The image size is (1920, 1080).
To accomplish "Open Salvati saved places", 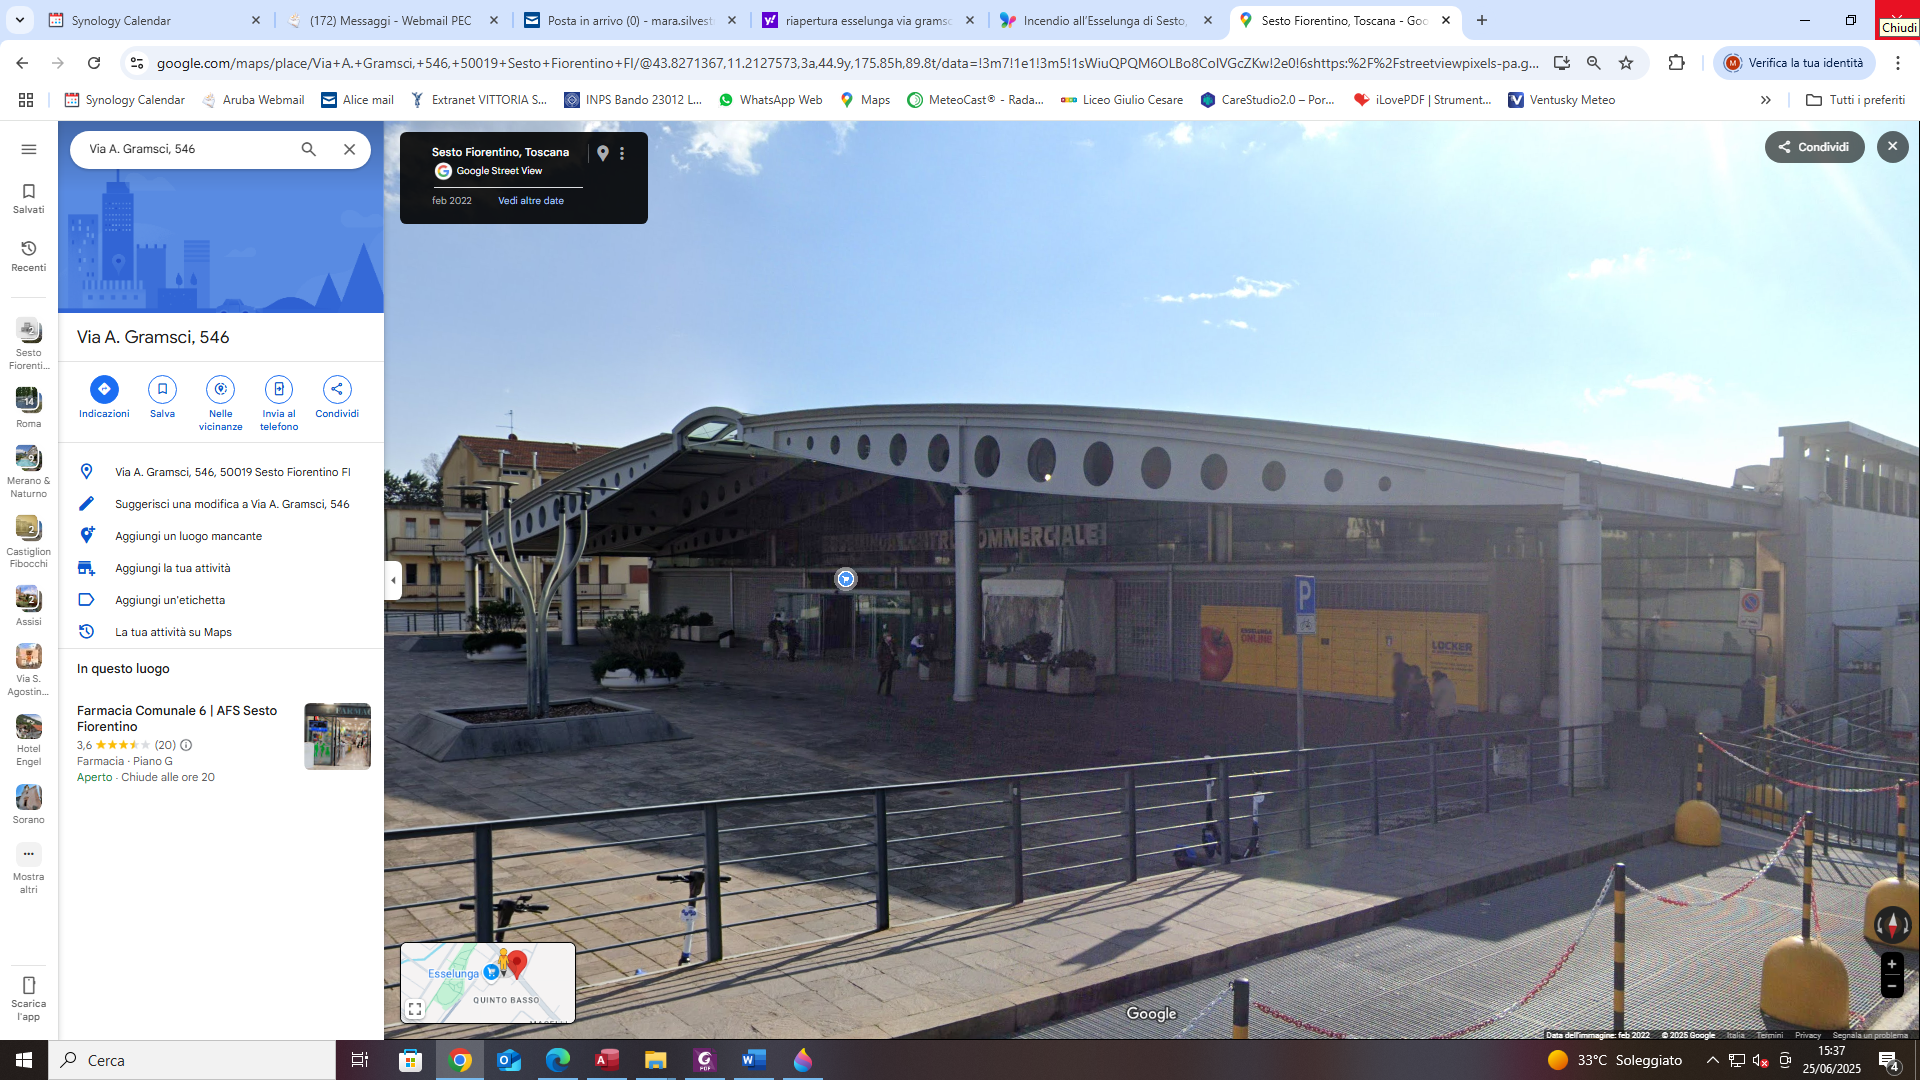I will [x=29, y=197].
